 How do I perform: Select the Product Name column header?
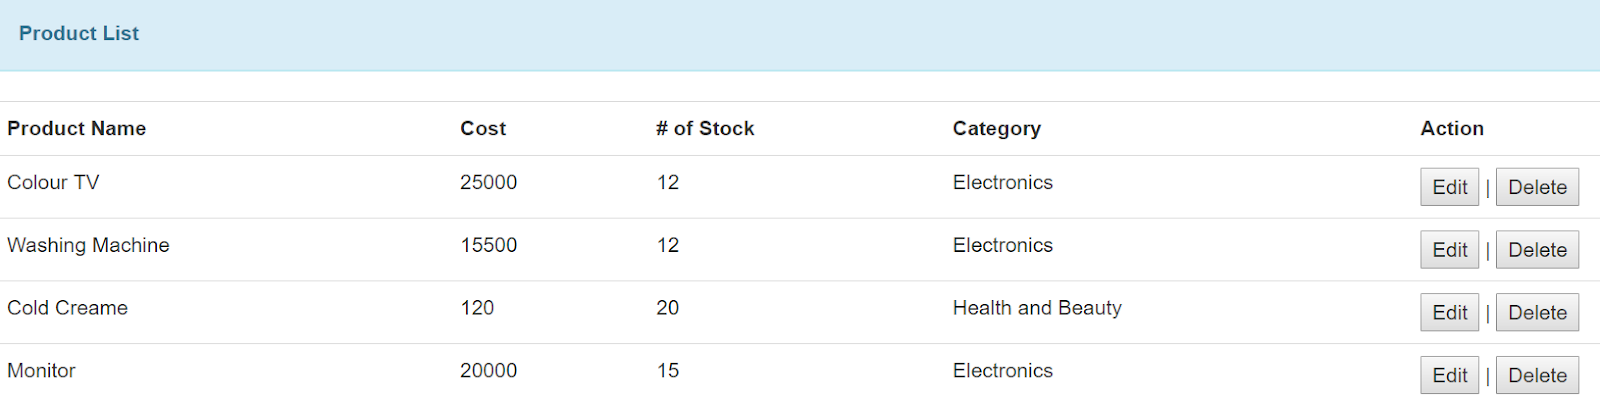point(77,128)
